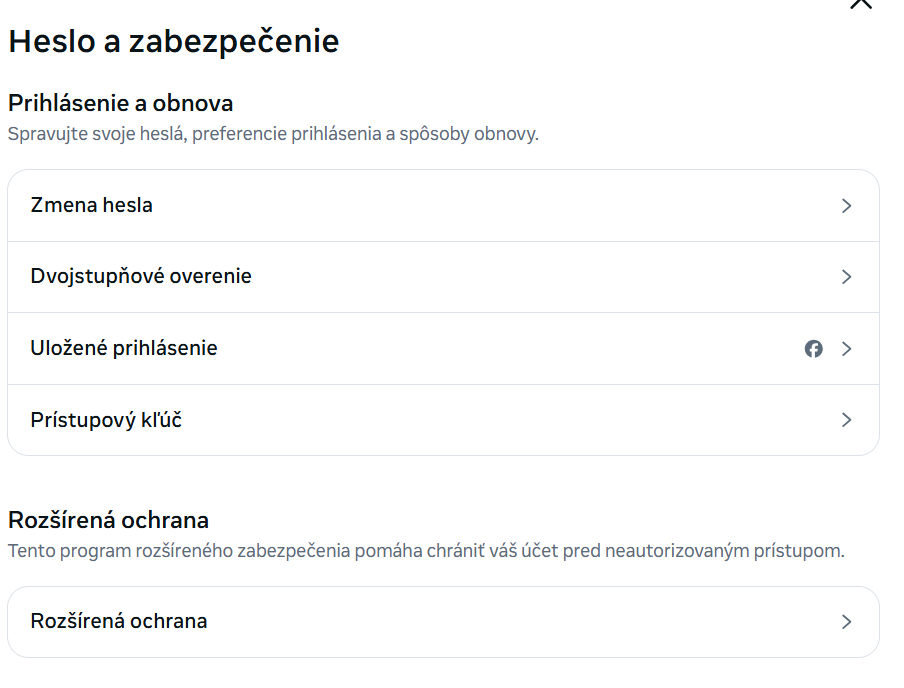Click the 'Spravujte svoje heslá' description text
This screenshot has width=904, height=688.
[x=272, y=133]
